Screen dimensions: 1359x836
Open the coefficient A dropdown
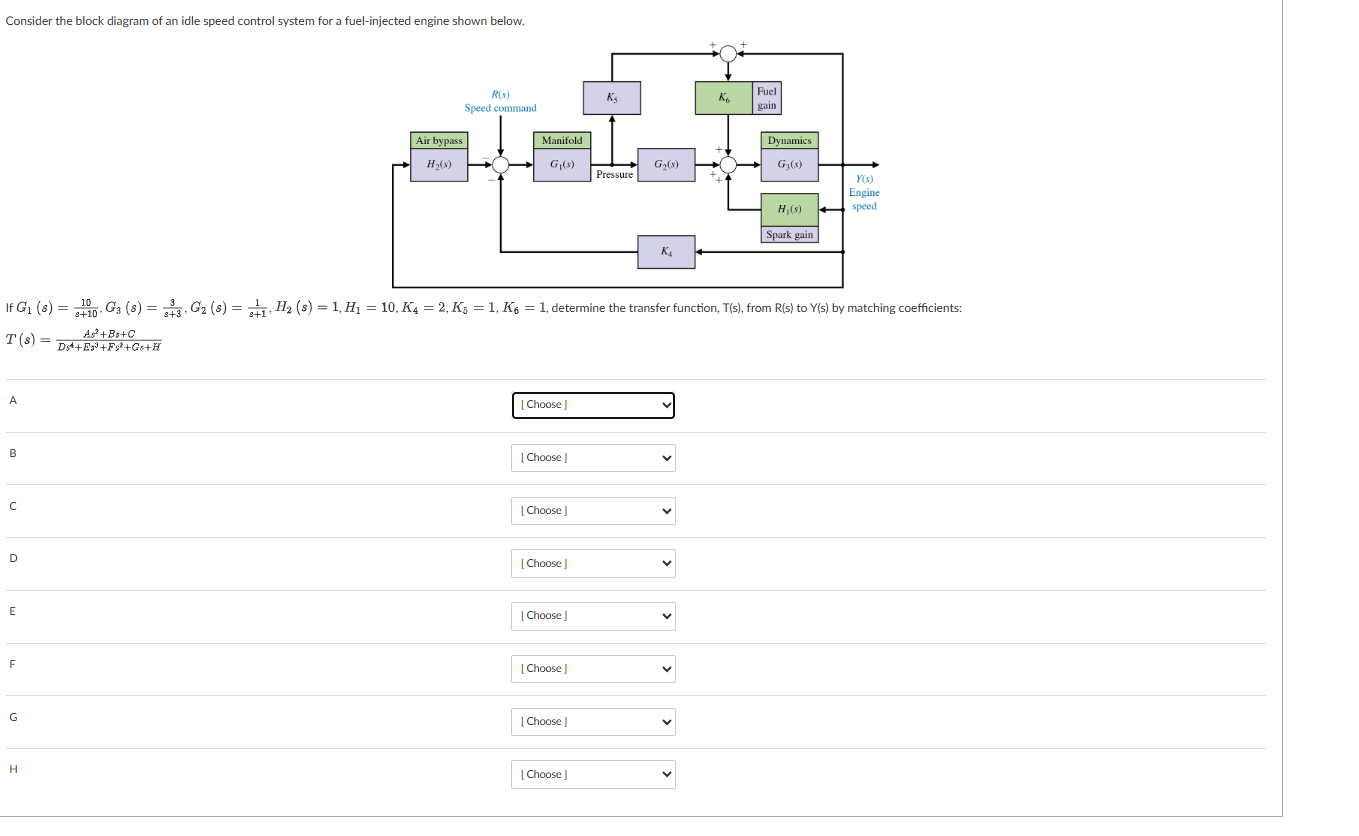(x=592, y=405)
